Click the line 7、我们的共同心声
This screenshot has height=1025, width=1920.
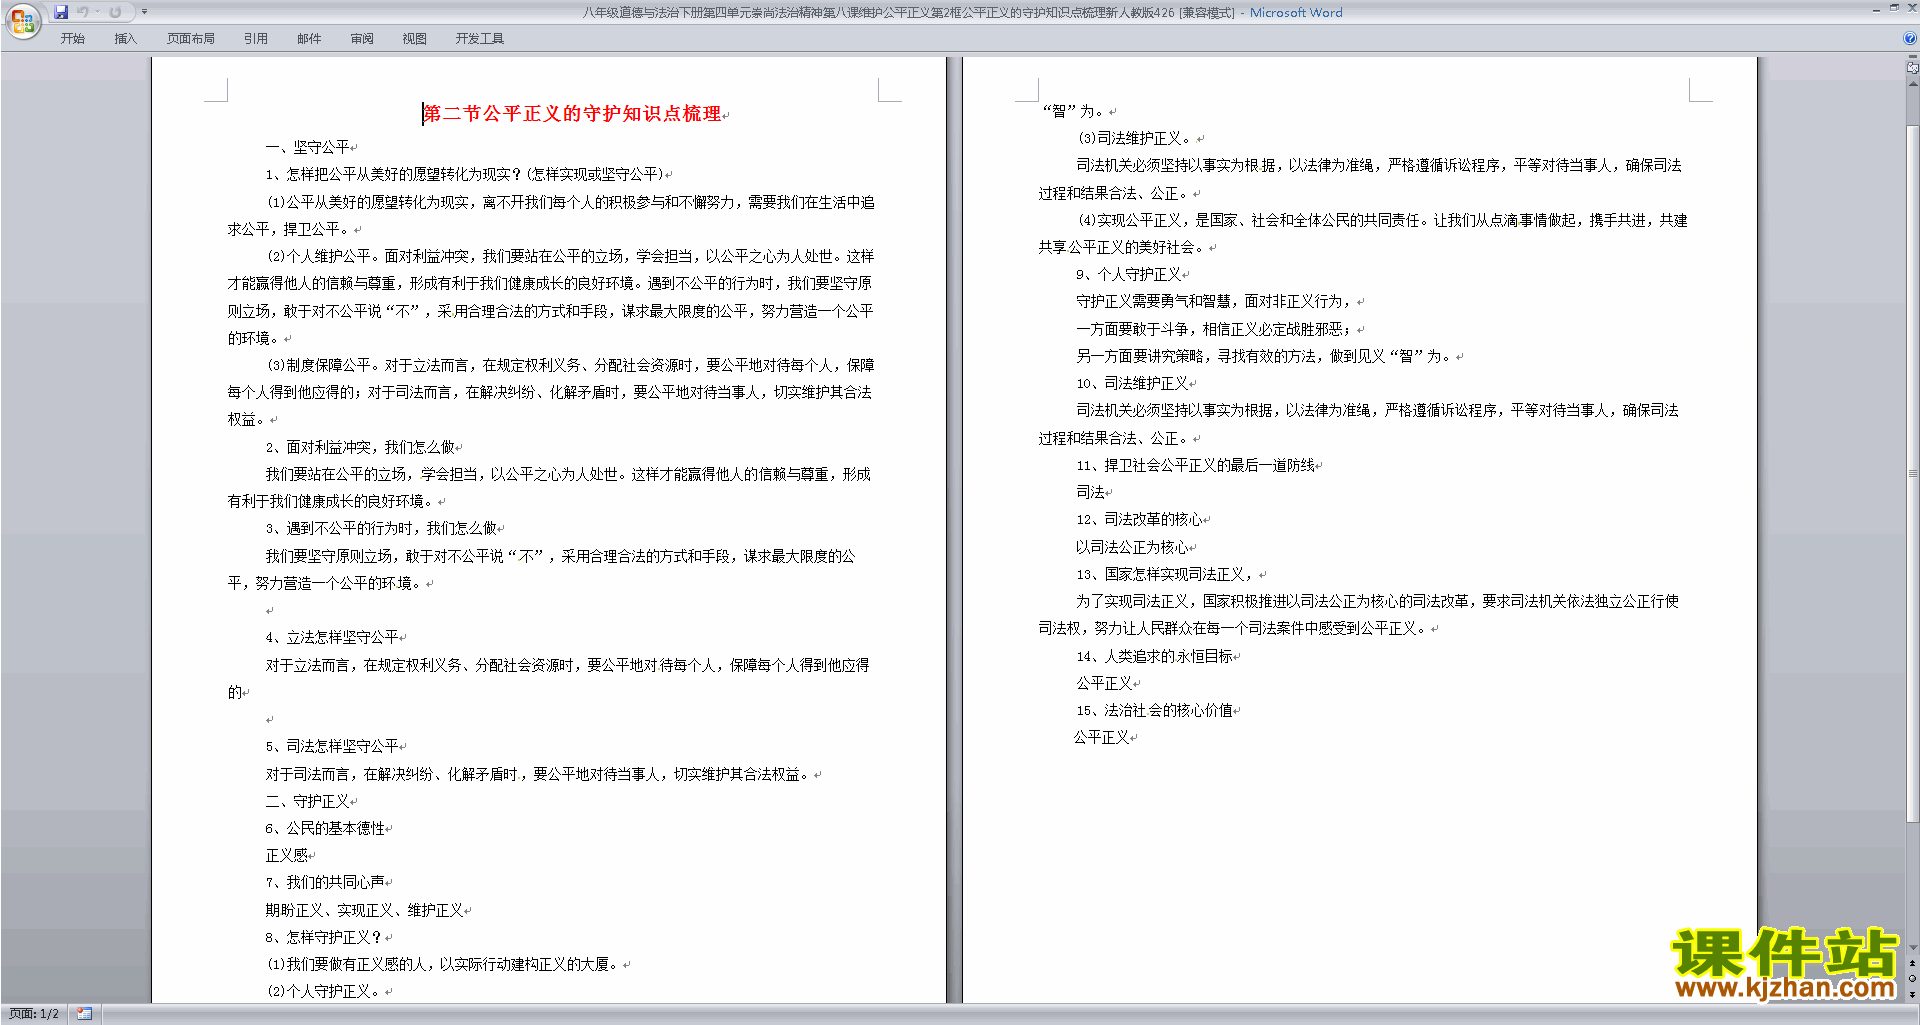pos(325,882)
